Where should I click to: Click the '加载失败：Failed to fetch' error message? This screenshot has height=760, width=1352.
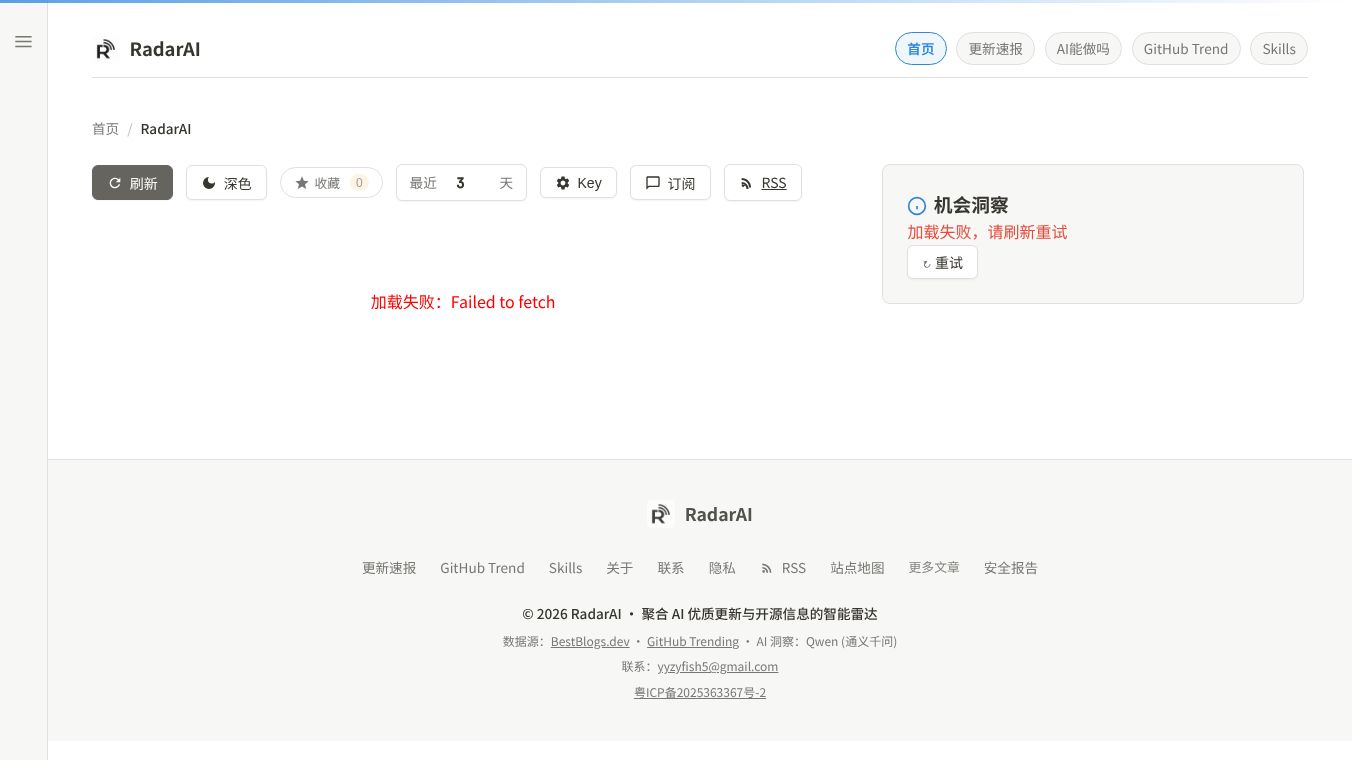[x=463, y=302]
